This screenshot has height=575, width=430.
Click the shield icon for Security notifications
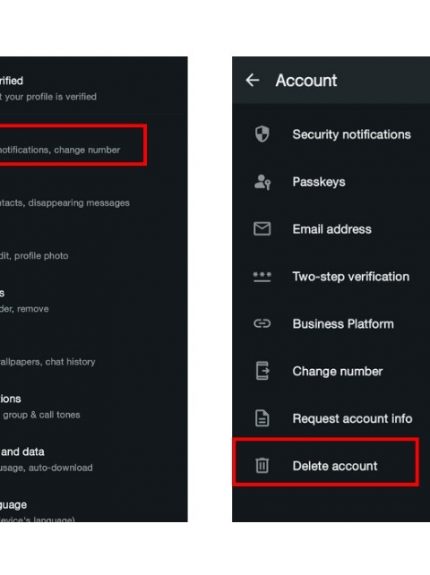(x=262, y=134)
